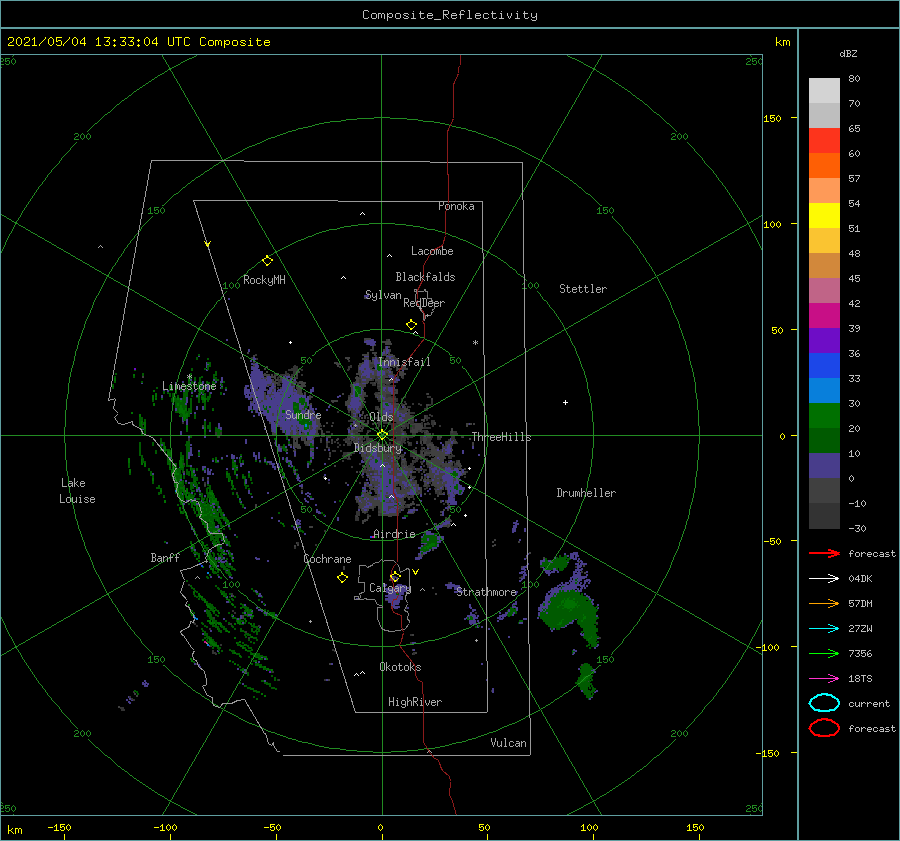Image resolution: width=900 pixels, height=841 pixels.
Task: Click the white 80 dBZ color swatch
Action: point(824,90)
